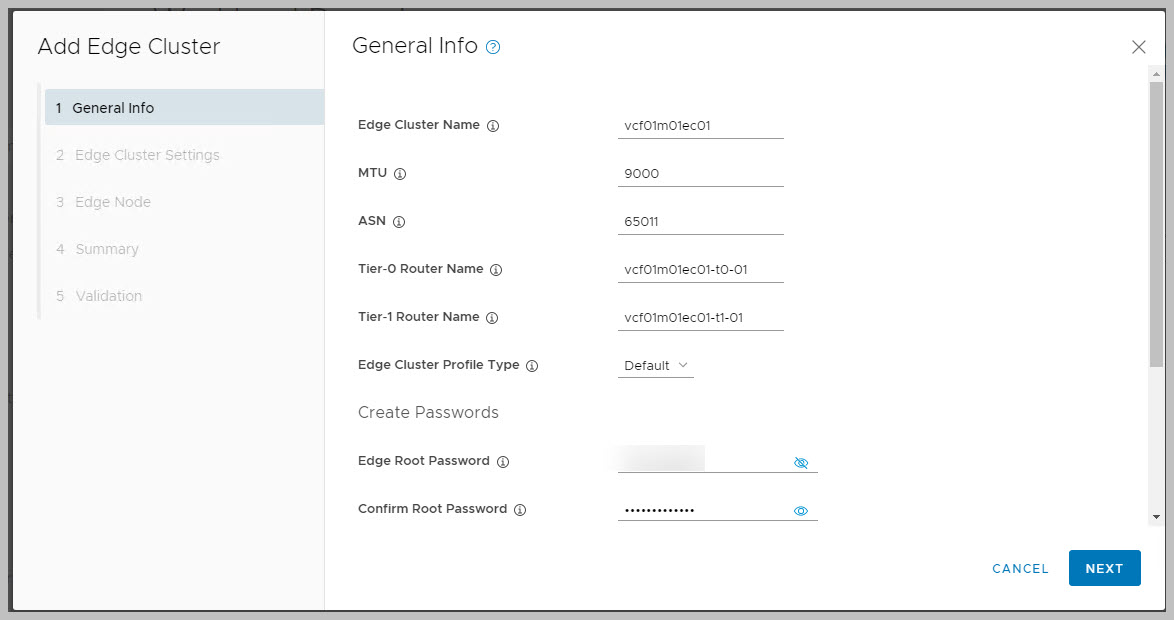The image size is (1174, 620).
Task: Click the ASN input field
Action: pos(700,222)
